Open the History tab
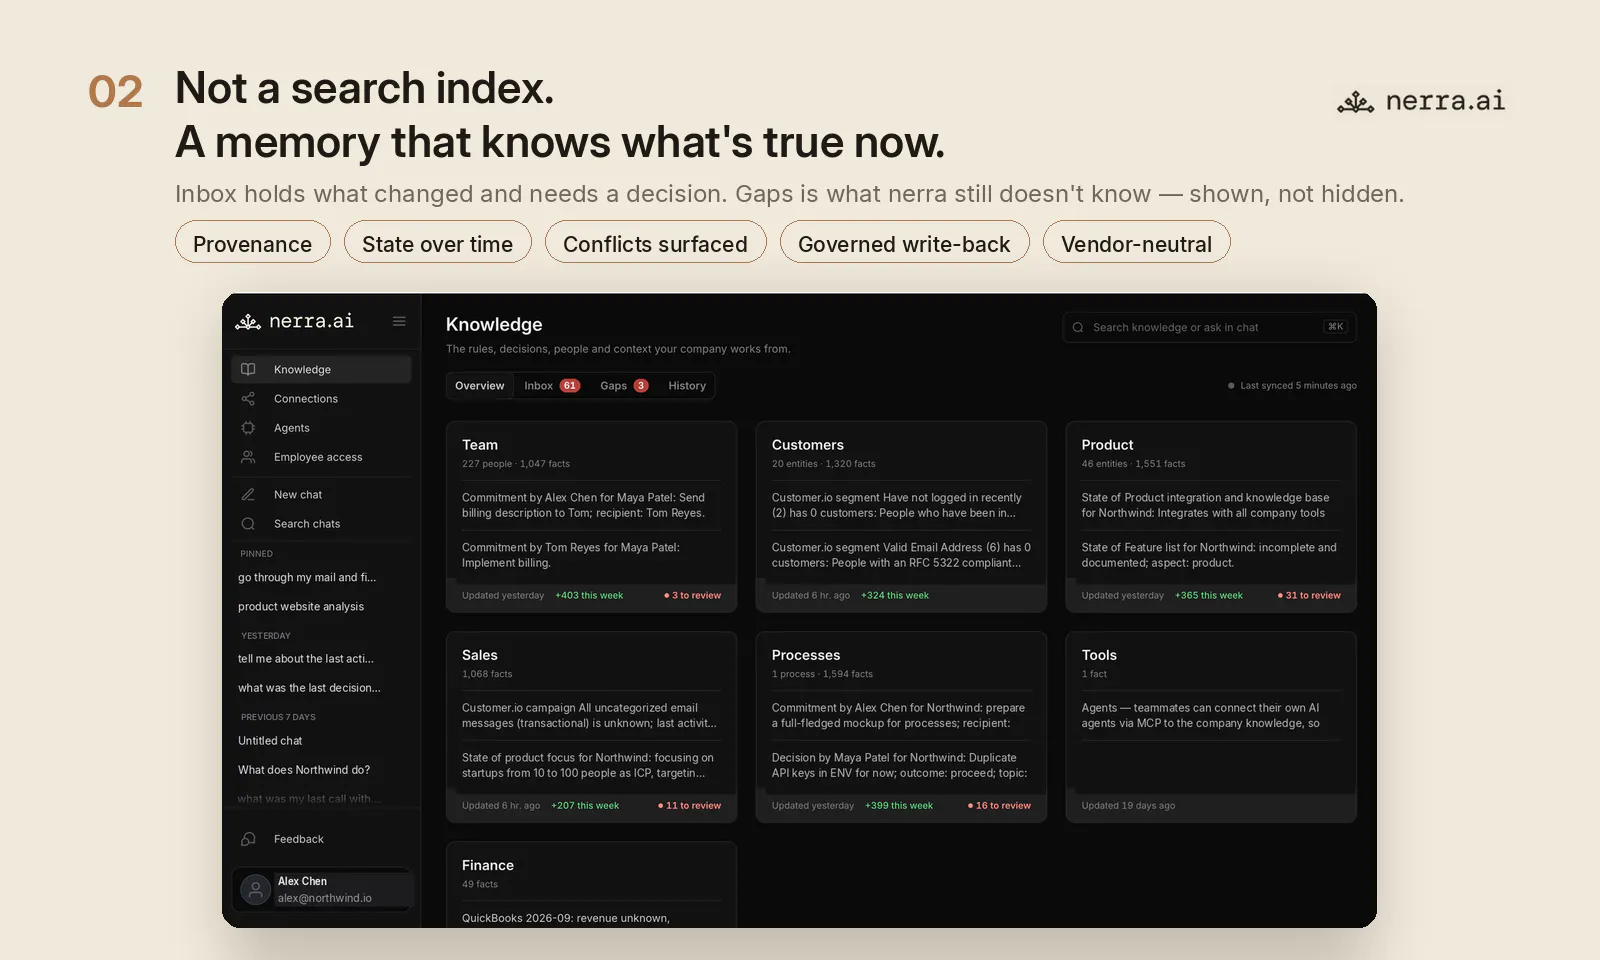1600x960 pixels. (687, 386)
